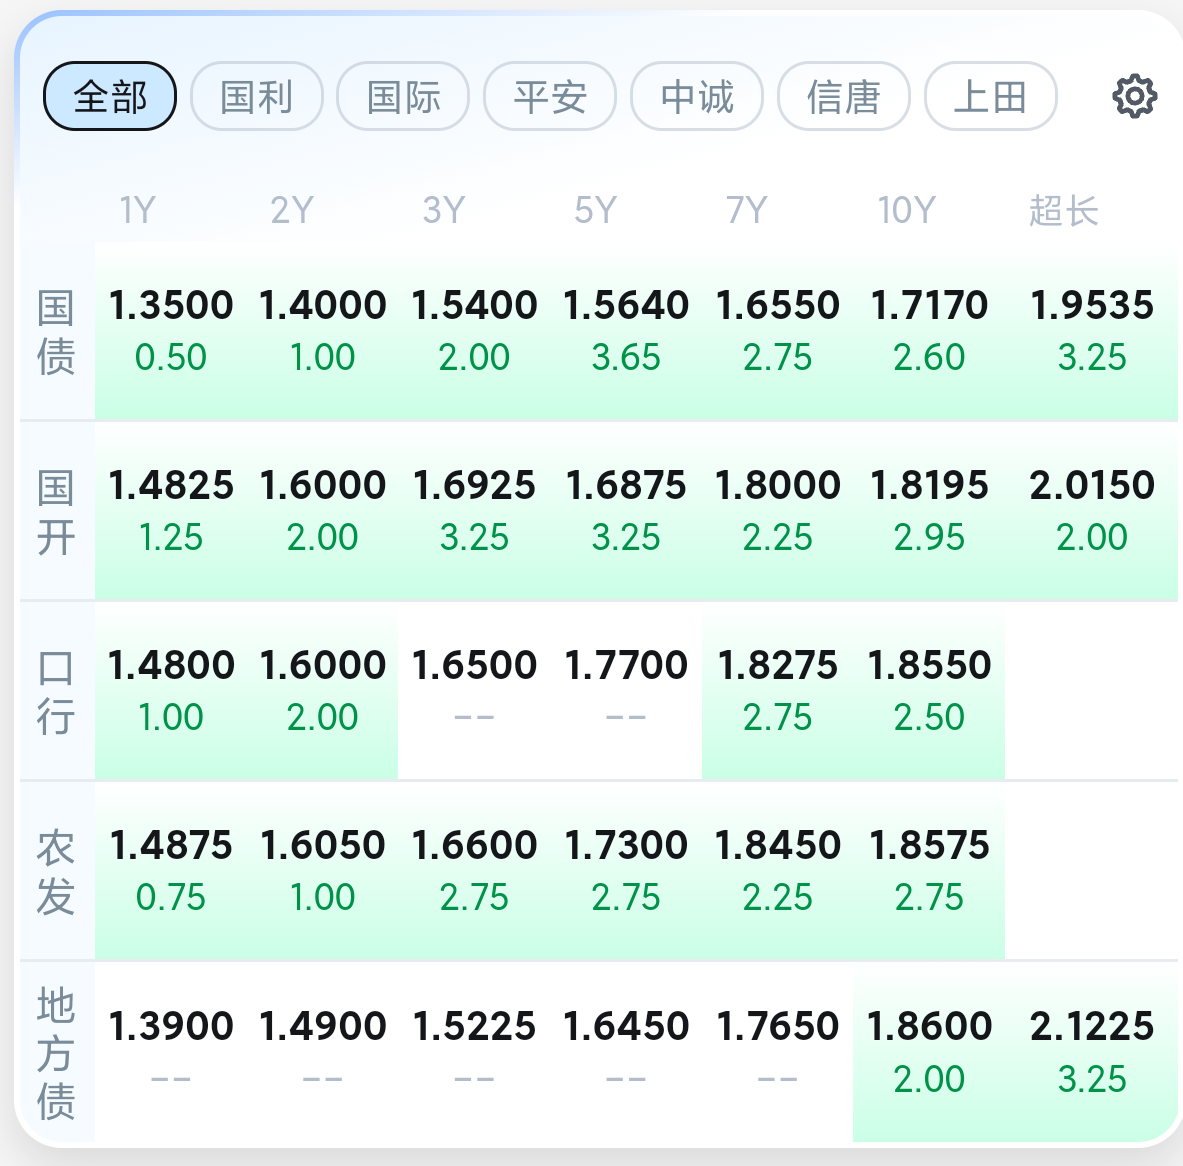
Task: Select the 信唐 tab
Action: click(843, 97)
